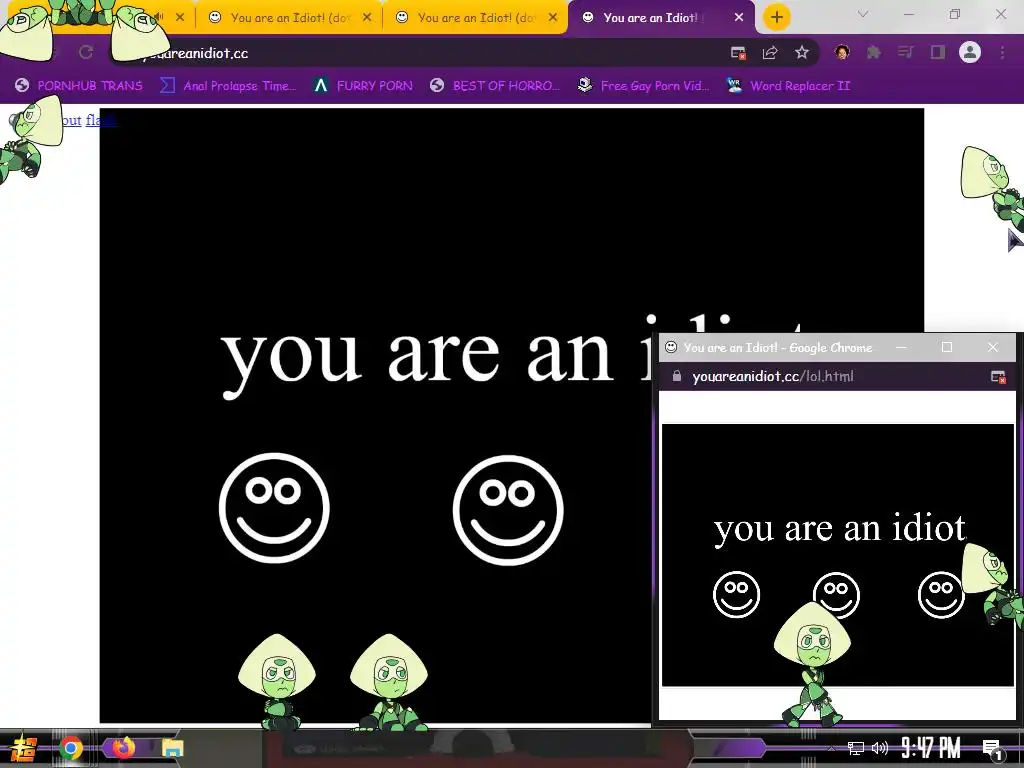The image size is (1024, 768).
Task: Open the notification center icon
Action: tap(992, 749)
